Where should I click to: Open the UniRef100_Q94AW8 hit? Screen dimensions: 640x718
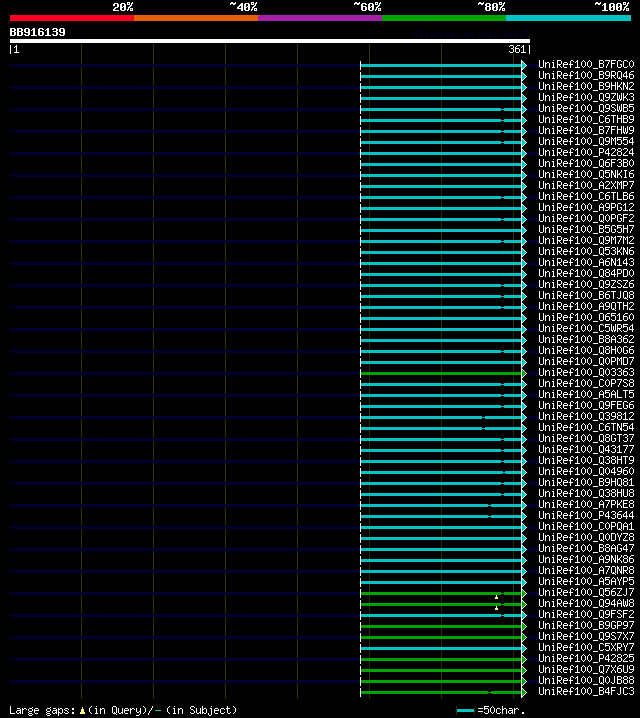tap(586, 603)
